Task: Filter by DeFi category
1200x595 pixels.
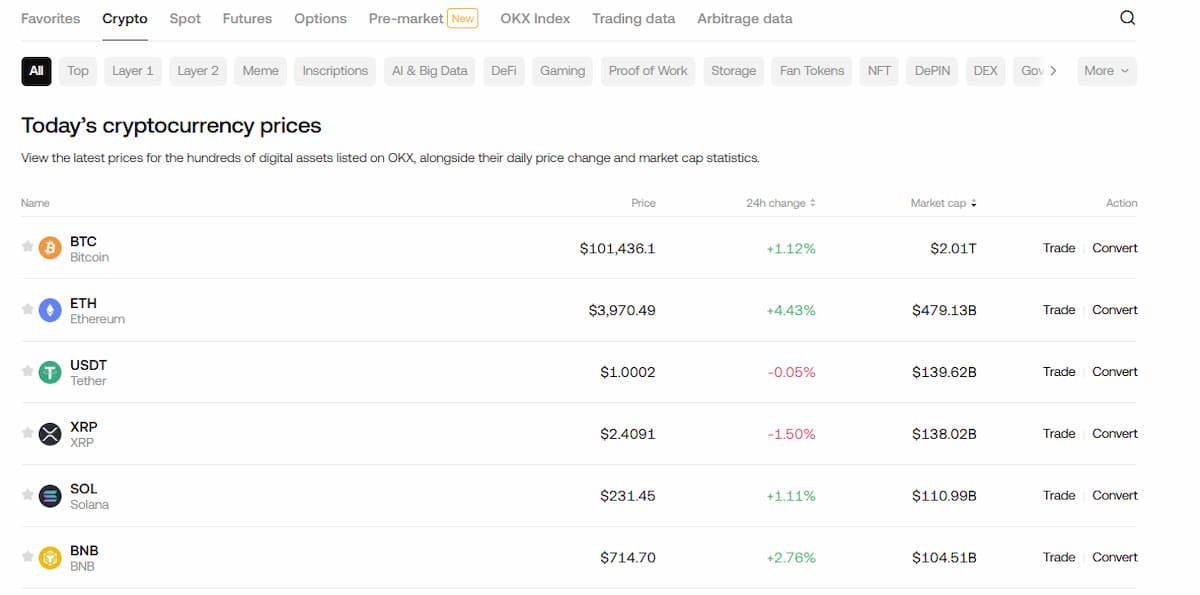Action: click(x=504, y=71)
